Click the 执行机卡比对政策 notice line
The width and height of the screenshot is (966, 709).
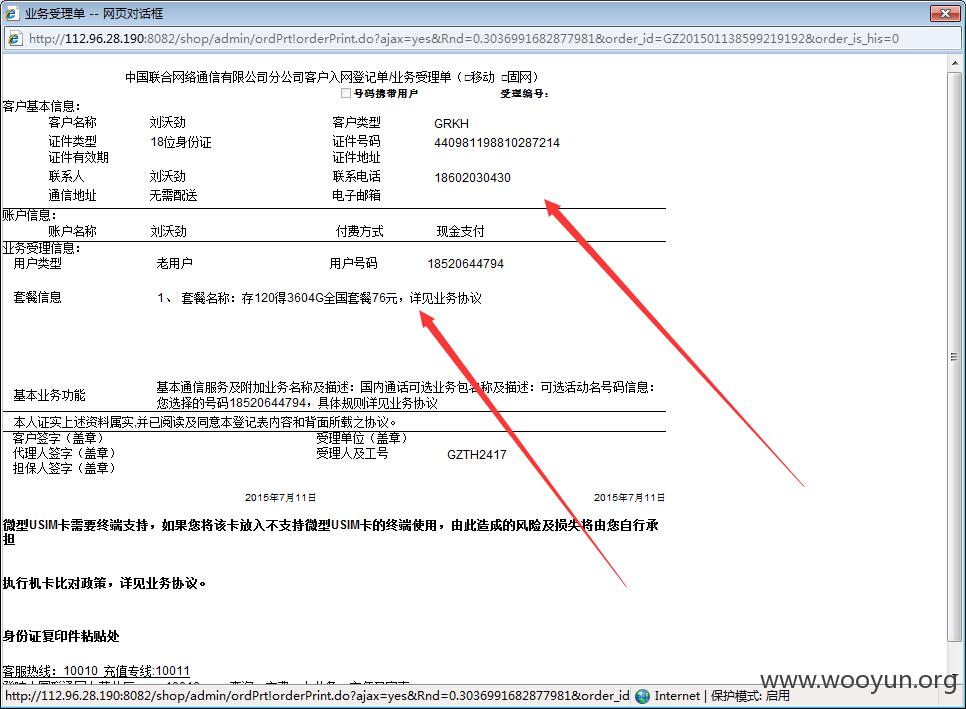click(x=104, y=583)
